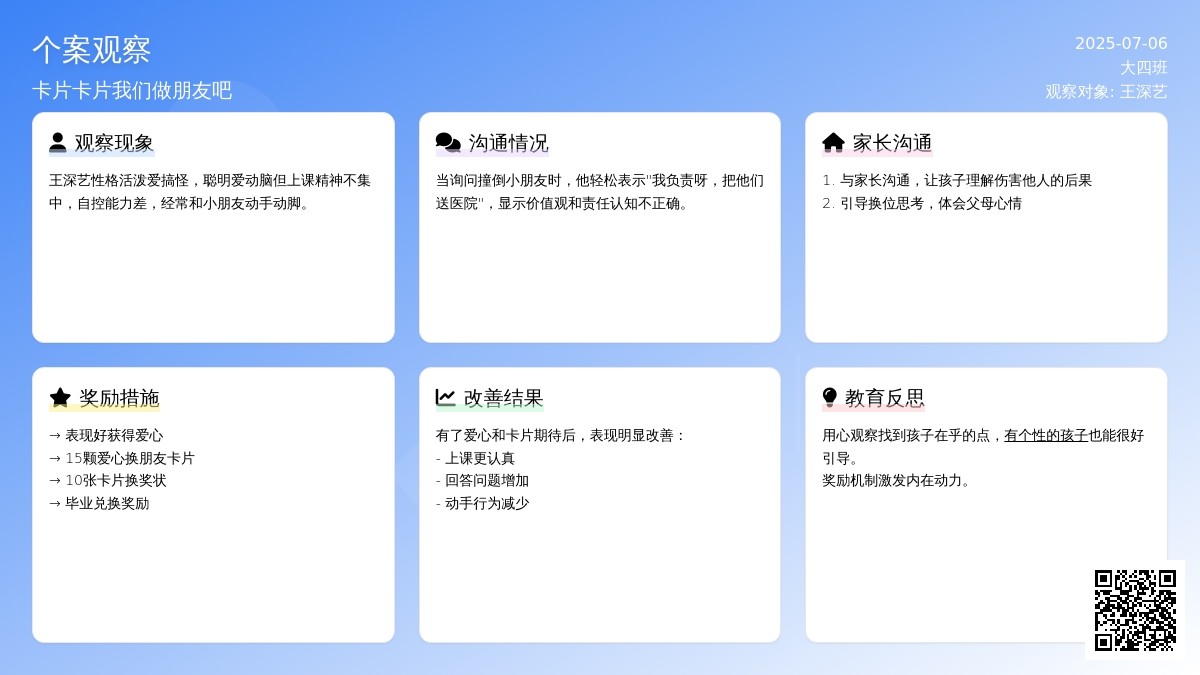
Task: Click the lightbulb icon beside 教育反思
Action: (x=829, y=398)
